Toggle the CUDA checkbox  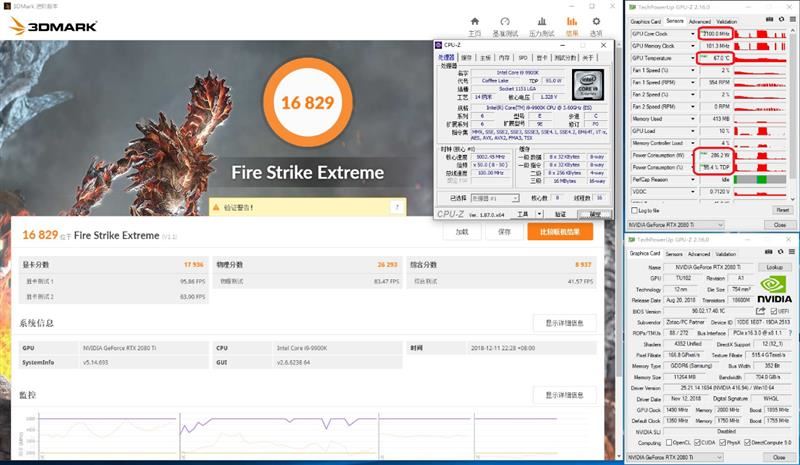(x=697, y=443)
